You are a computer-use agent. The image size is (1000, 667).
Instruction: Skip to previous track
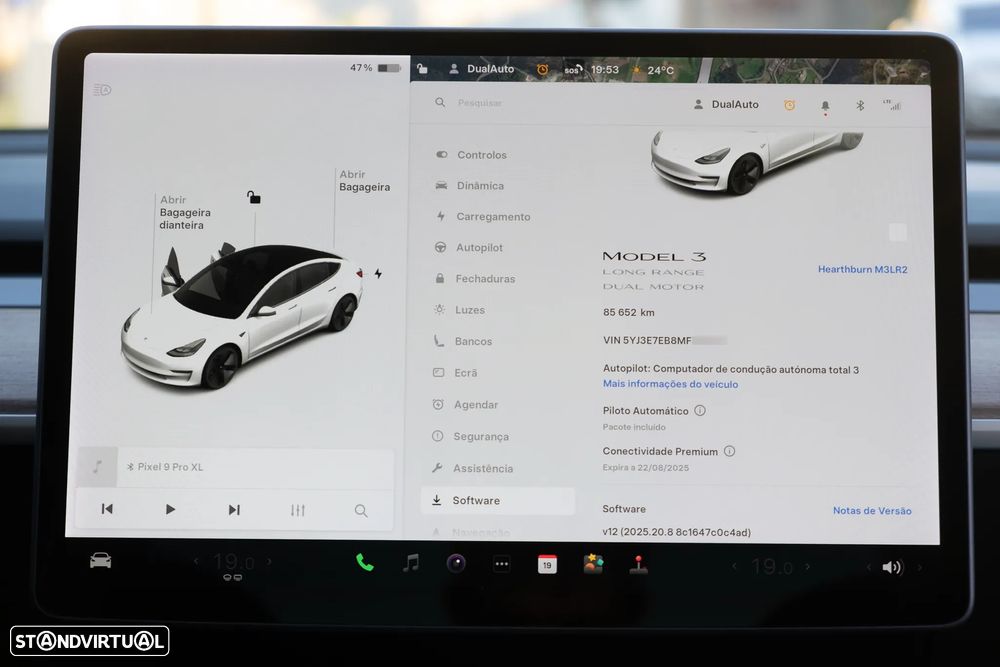tap(107, 509)
